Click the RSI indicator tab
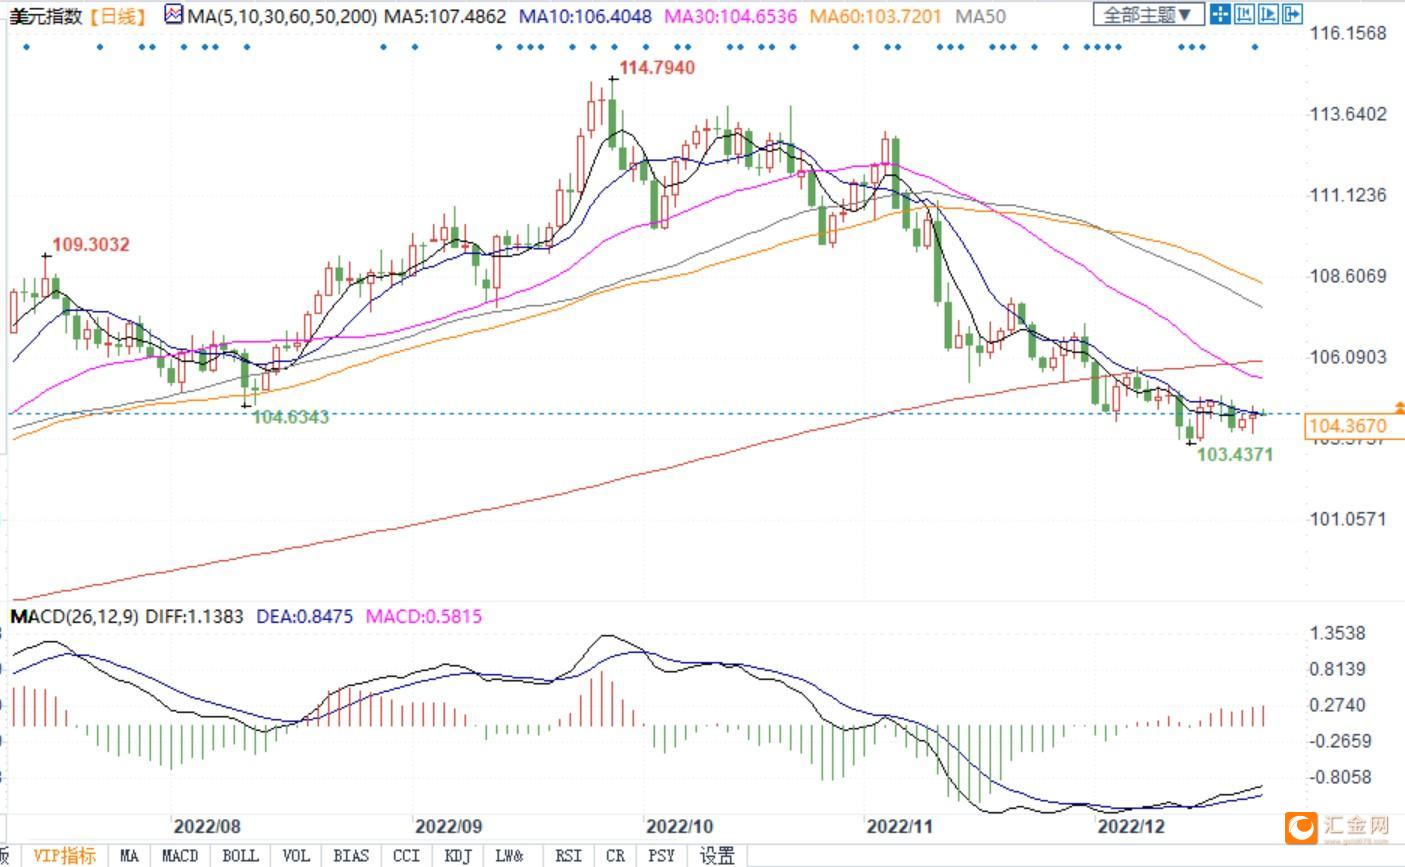The height and width of the screenshot is (867, 1405). coord(568,856)
